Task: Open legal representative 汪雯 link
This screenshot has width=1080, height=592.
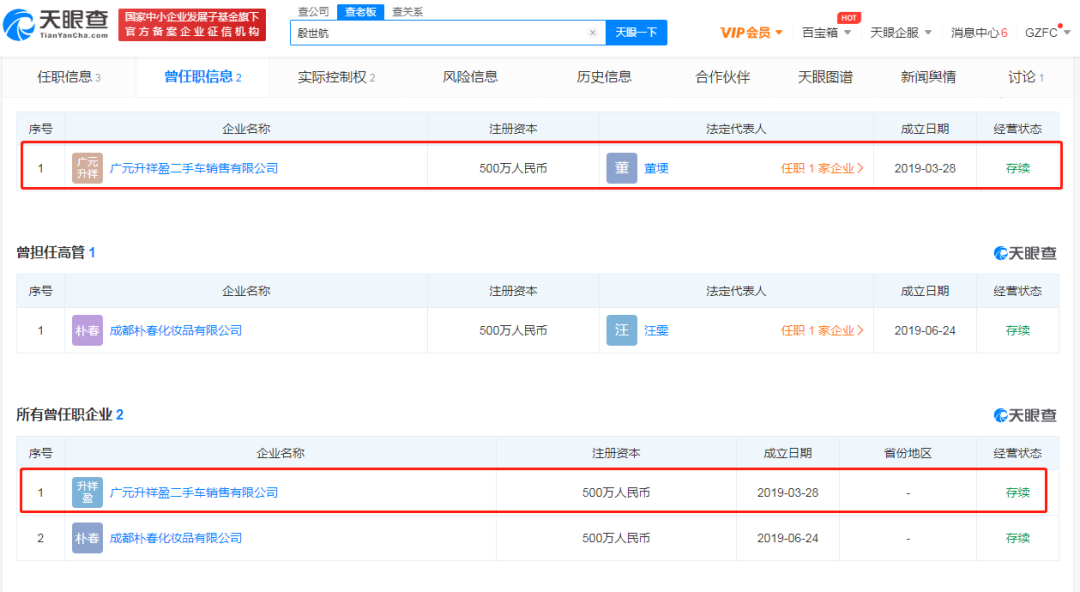Action: point(656,330)
